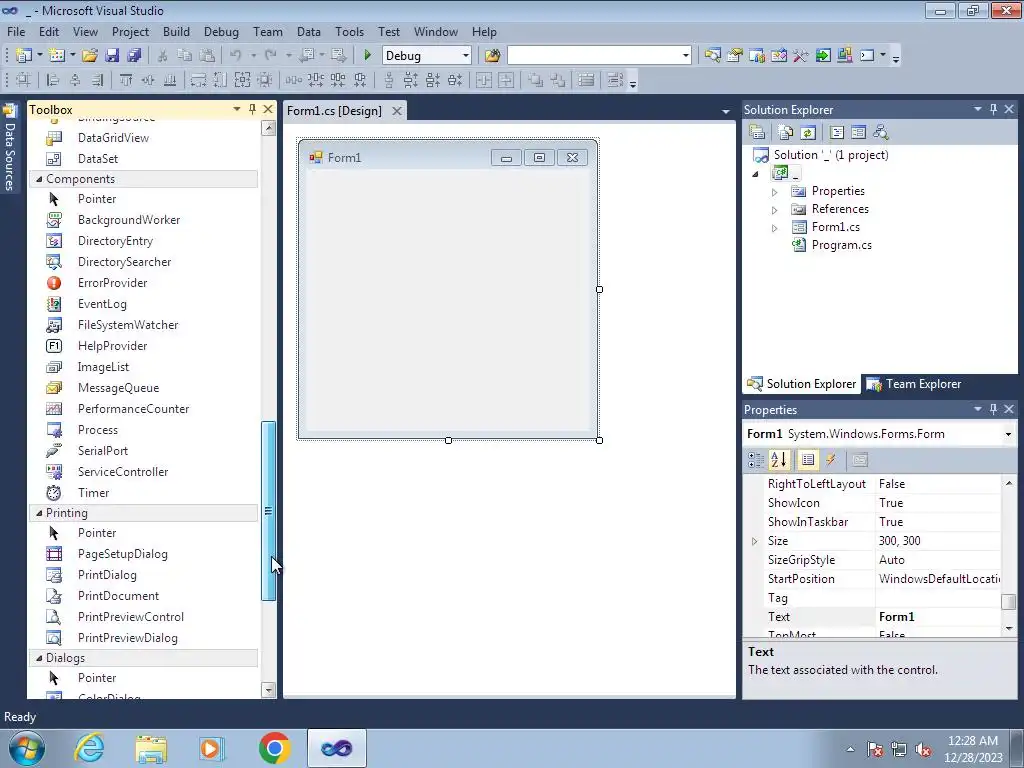Image resolution: width=1024 pixels, height=768 pixels.
Task: Select Program.cs in Solution Explorer
Action: 841,246
